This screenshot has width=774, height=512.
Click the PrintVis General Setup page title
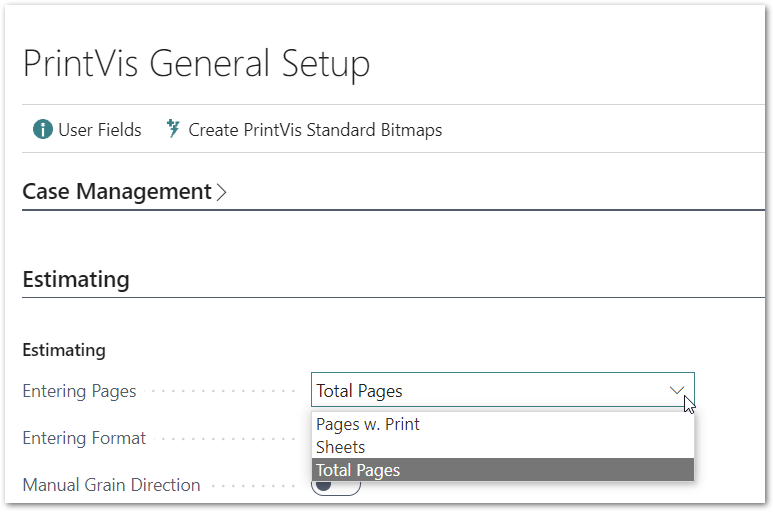pyautogui.click(x=196, y=64)
